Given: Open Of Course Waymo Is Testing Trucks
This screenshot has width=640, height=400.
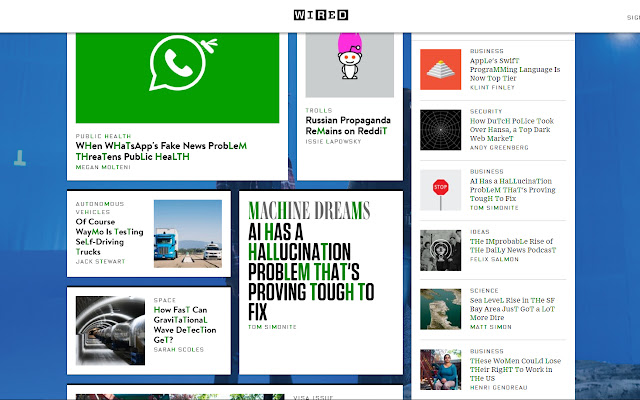Looking at the screenshot, I should (x=110, y=237).
